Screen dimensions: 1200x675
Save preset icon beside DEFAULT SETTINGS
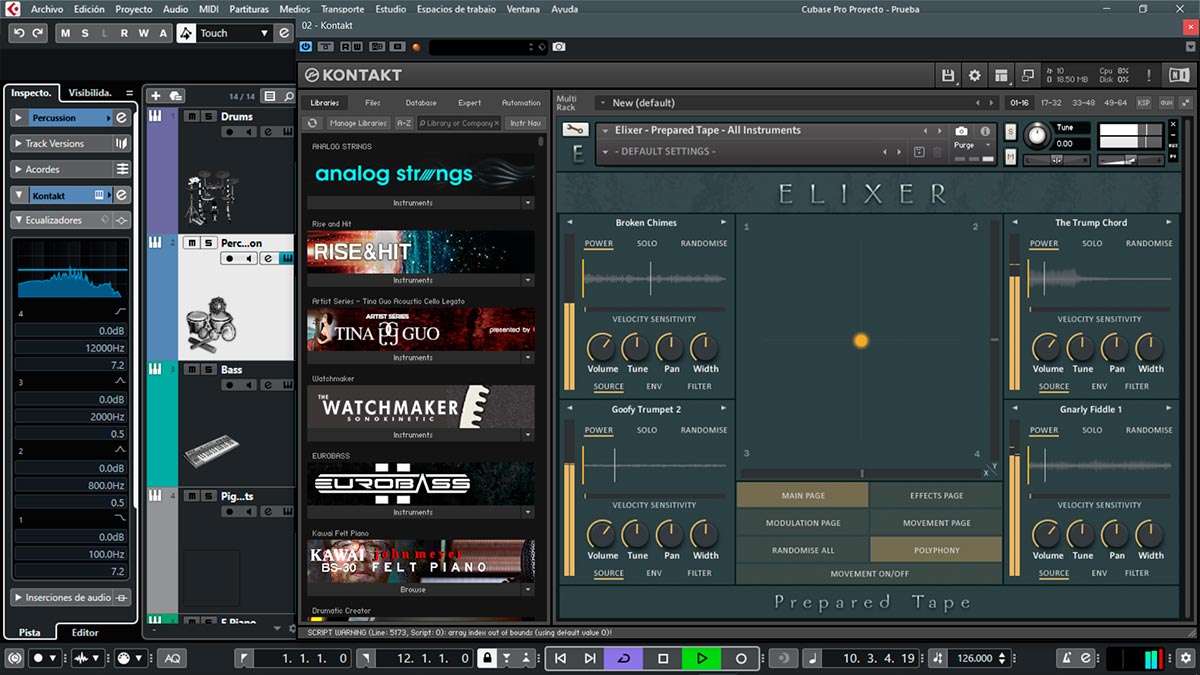pos(919,152)
